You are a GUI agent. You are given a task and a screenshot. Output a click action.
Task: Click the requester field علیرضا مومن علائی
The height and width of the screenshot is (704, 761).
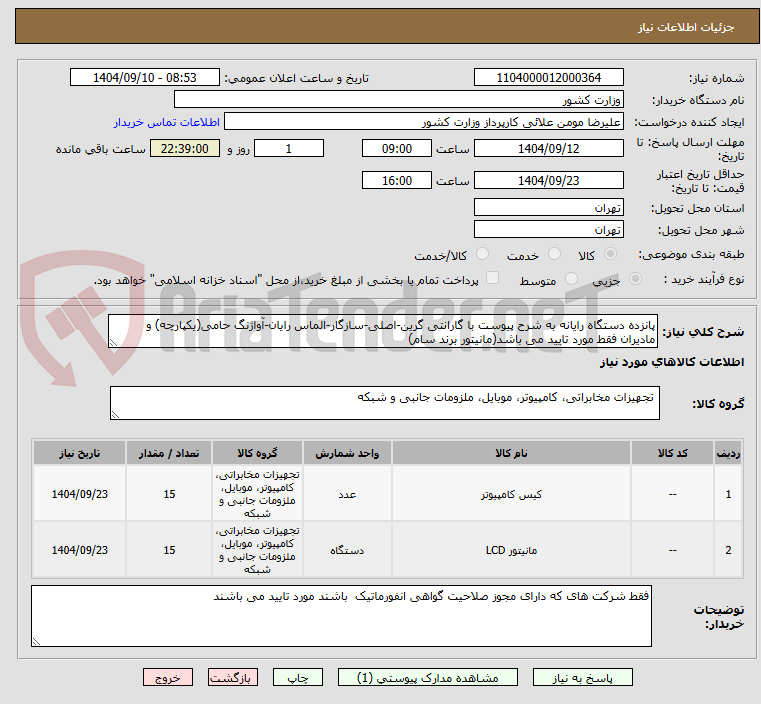point(424,122)
